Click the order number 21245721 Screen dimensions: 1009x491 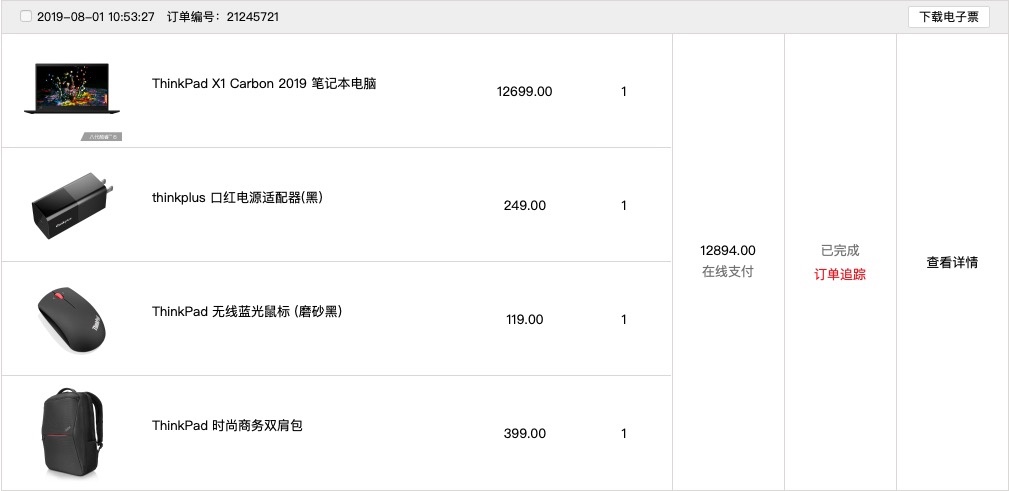(252, 17)
